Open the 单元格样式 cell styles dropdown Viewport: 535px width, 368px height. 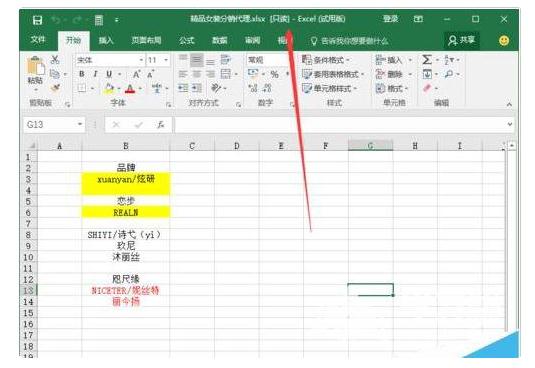[x=329, y=88]
